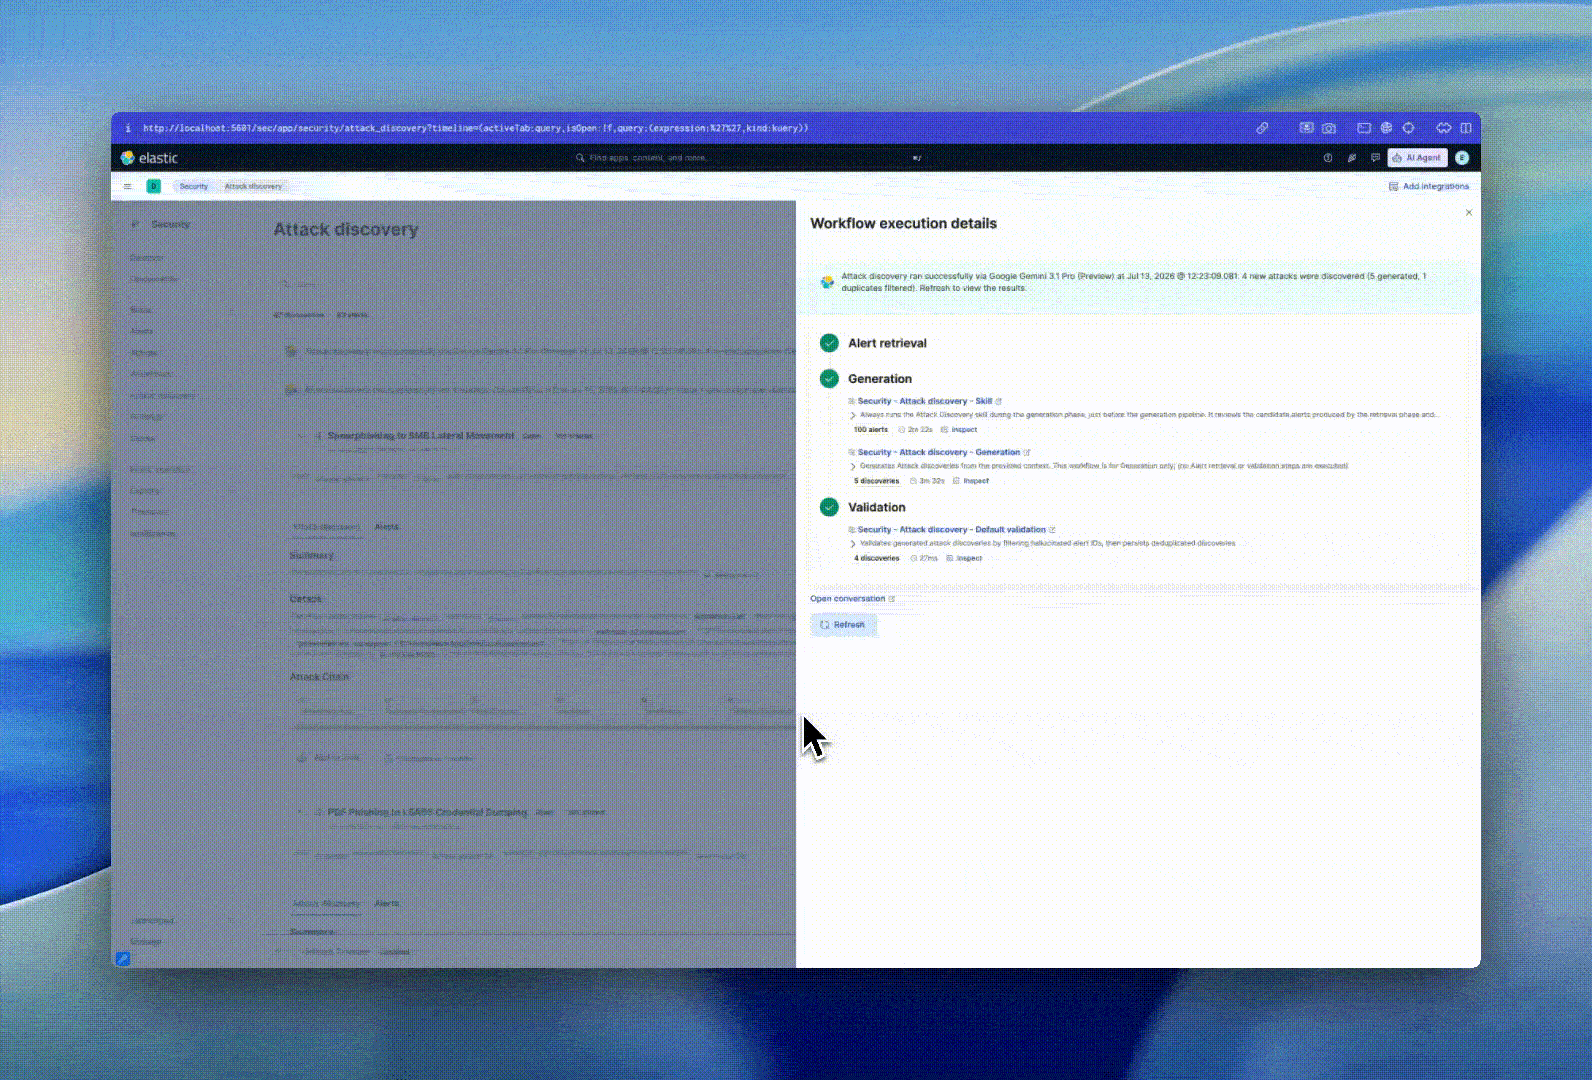
Task: Click the clock icon beside '3m 32s'
Action: point(913,481)
